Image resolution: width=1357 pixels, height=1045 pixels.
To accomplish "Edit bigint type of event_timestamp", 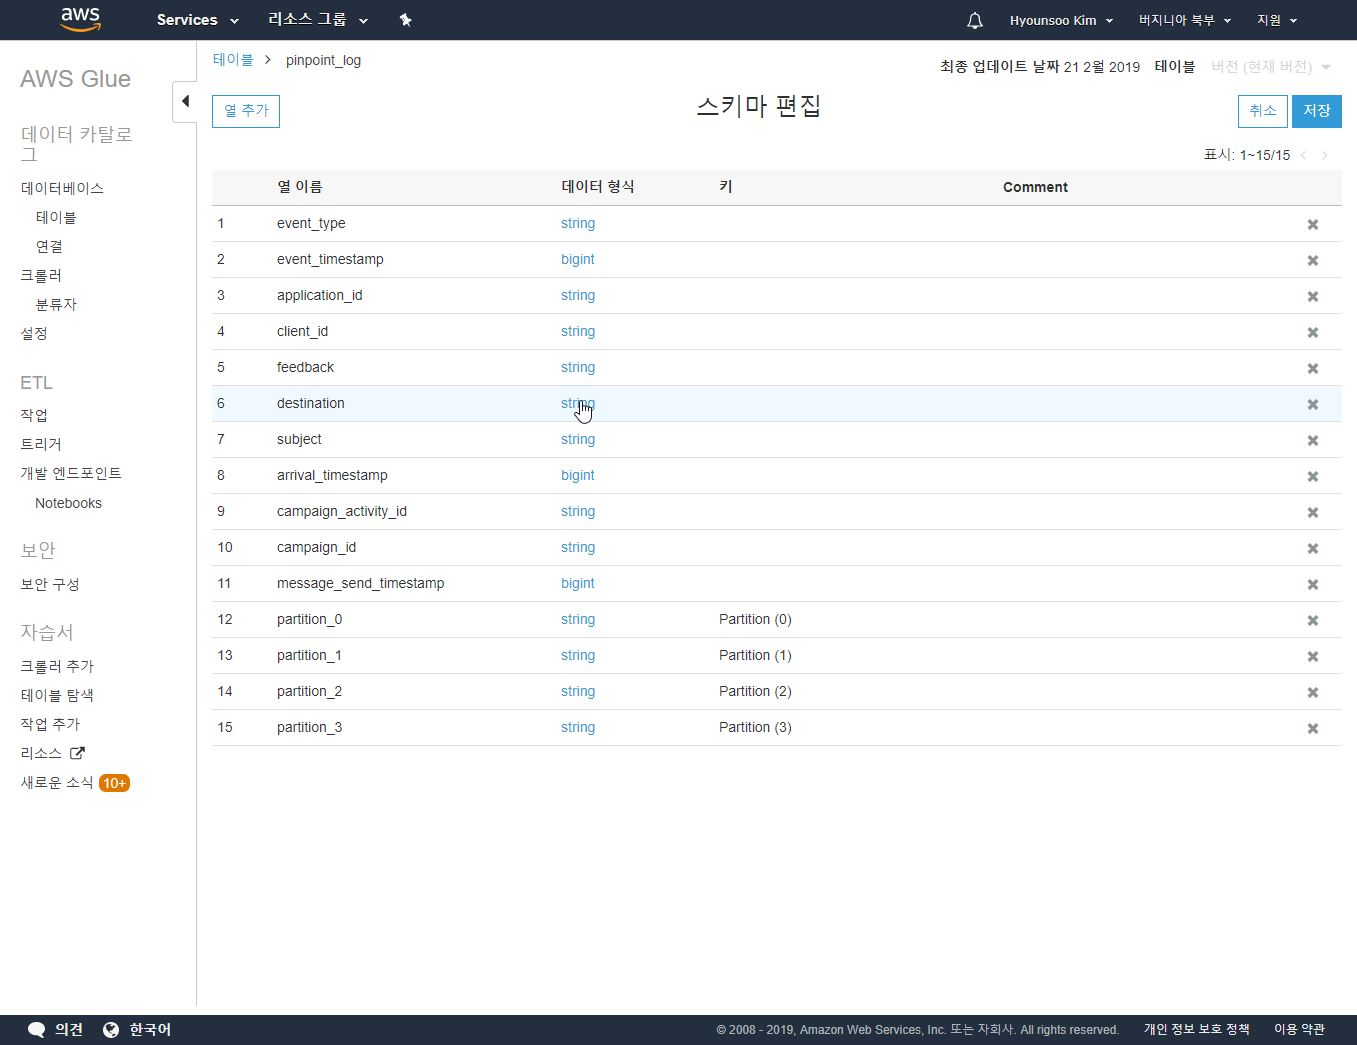I will click(578, 259).
